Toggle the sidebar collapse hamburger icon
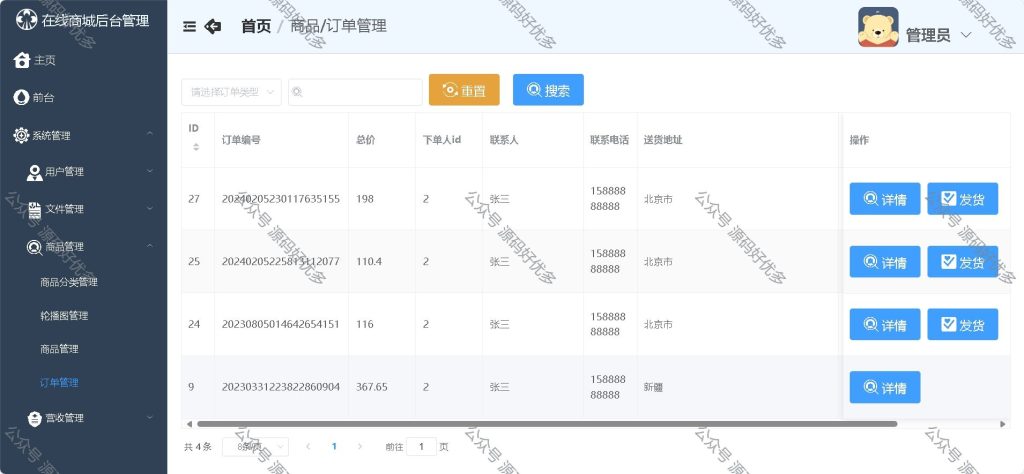Image resolution: width=1024 pixels, height=474 pixels. pyautogui.click(x=189, y=27)
